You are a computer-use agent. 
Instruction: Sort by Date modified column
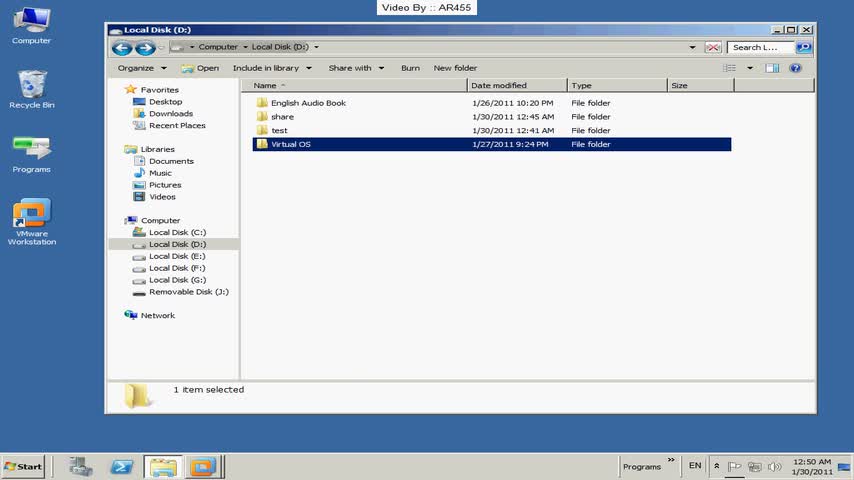coord(517,86)
